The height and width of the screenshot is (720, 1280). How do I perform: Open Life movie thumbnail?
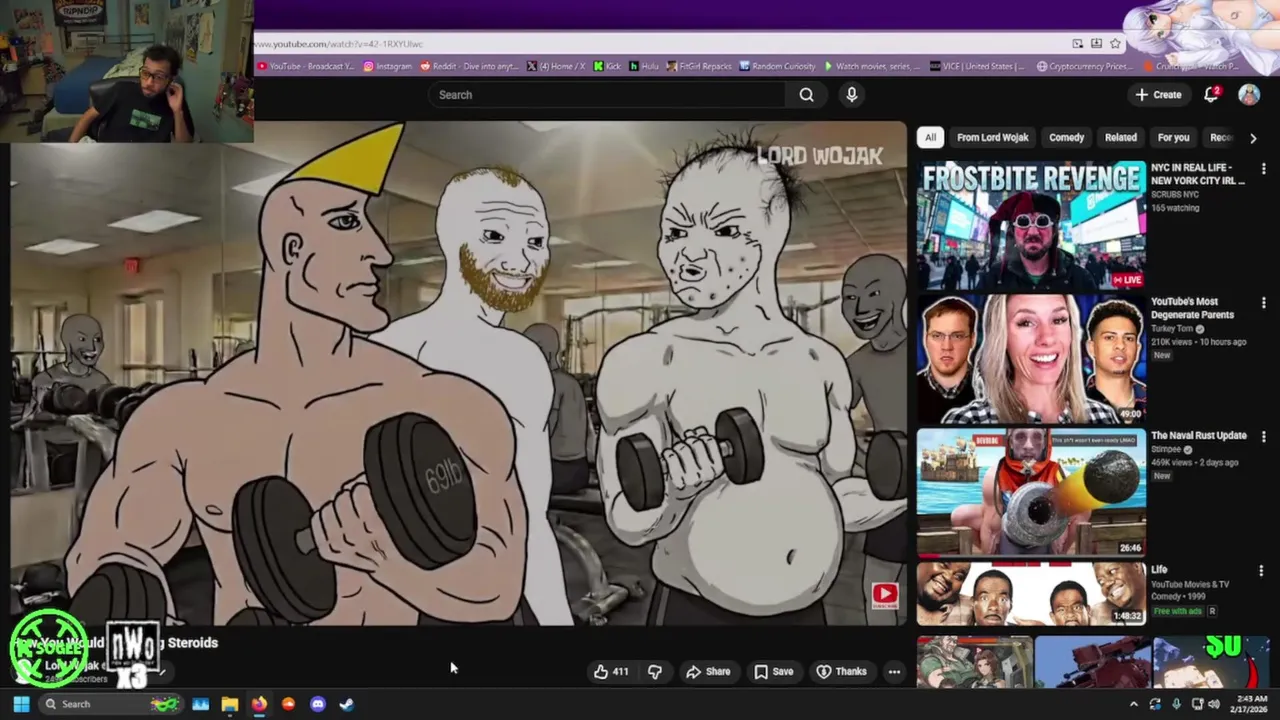[1031, 593]
